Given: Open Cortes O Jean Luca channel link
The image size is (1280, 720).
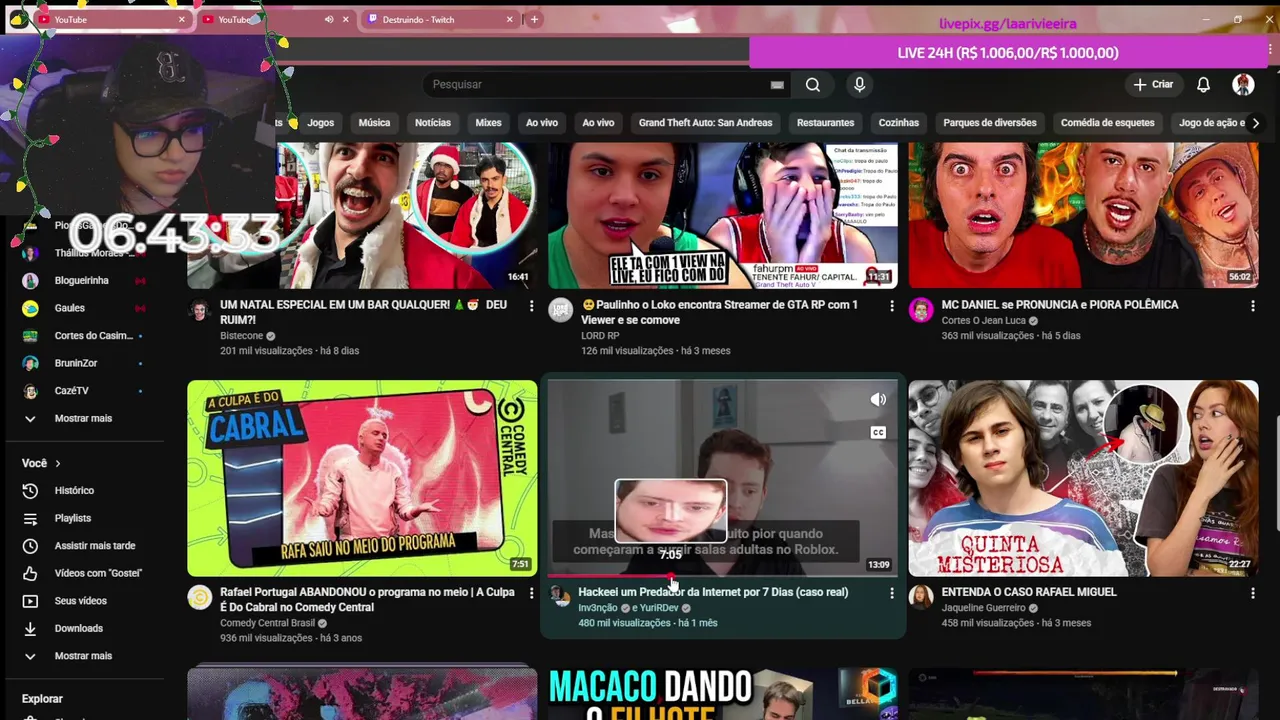Looking at the screenshot, I should (x=983, y=321).
